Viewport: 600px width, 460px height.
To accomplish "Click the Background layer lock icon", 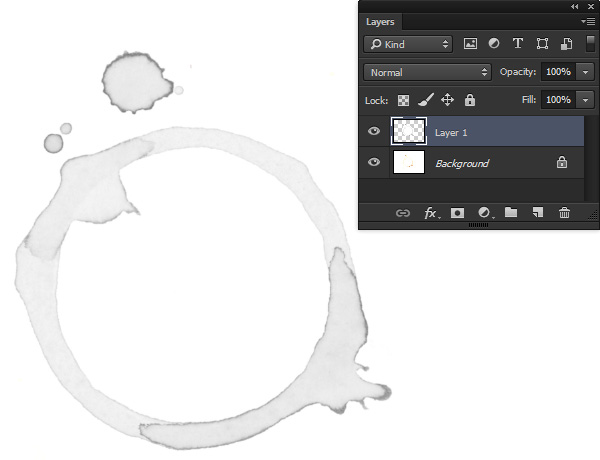I will pos(562,162).
